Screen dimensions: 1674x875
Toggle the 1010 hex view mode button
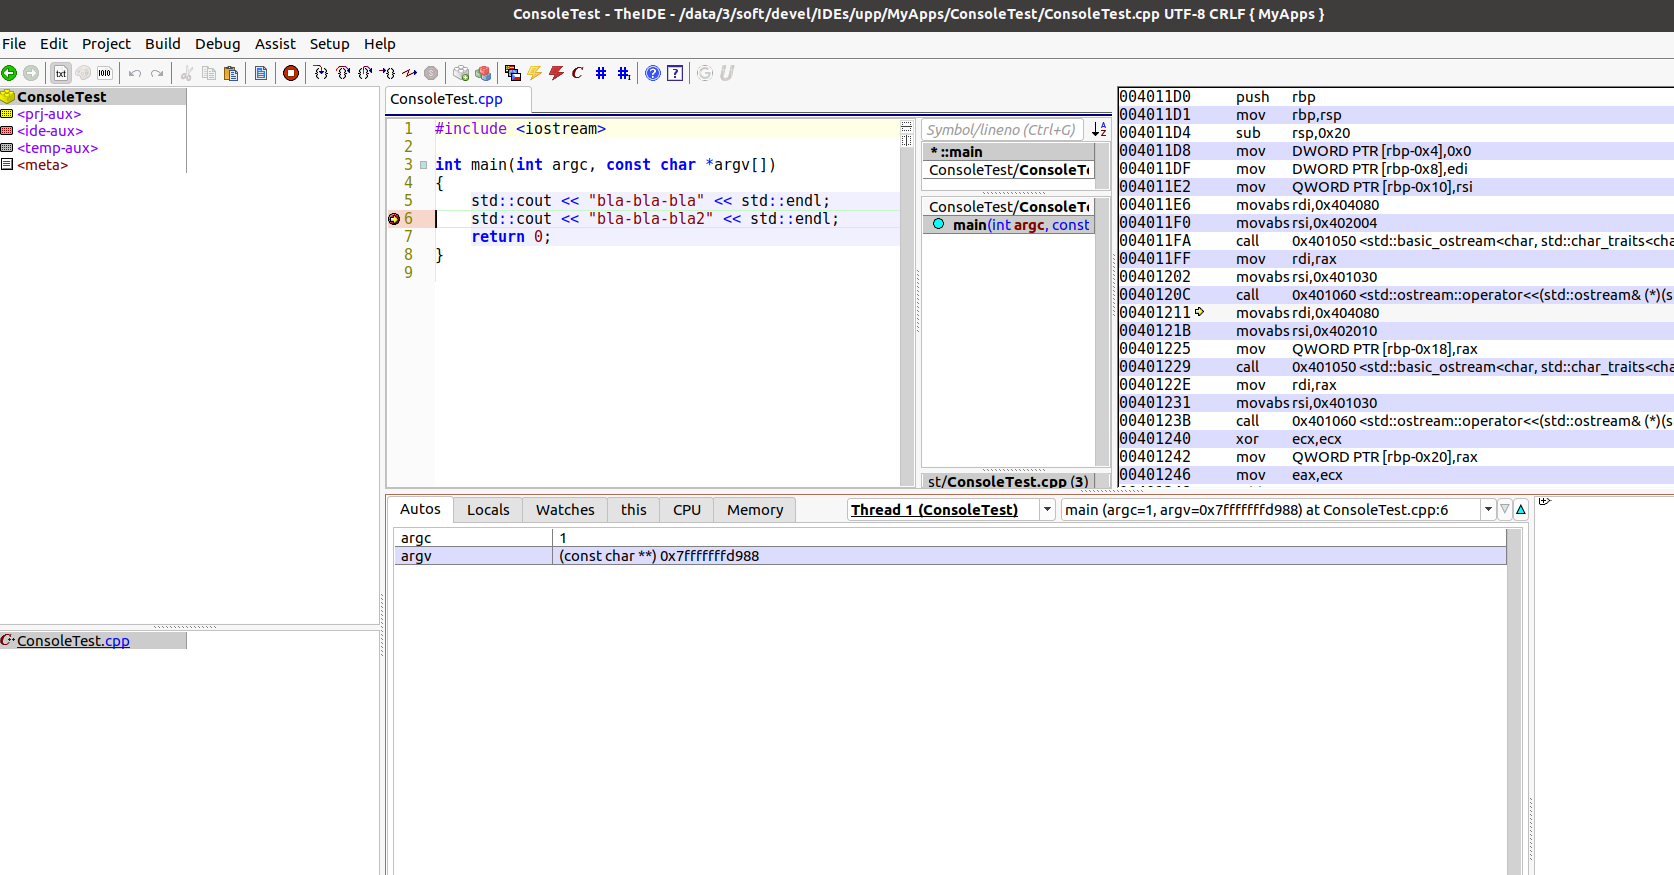[x=105, y=73]
